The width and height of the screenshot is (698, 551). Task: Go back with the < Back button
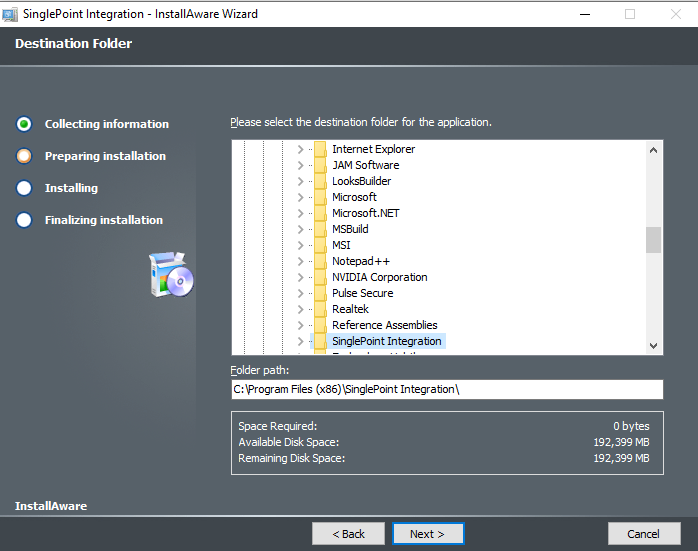(348, 534)
